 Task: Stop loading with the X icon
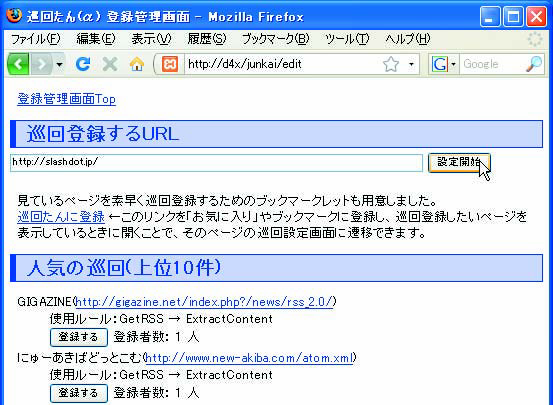pyautogui.click(x=110, y=64)
